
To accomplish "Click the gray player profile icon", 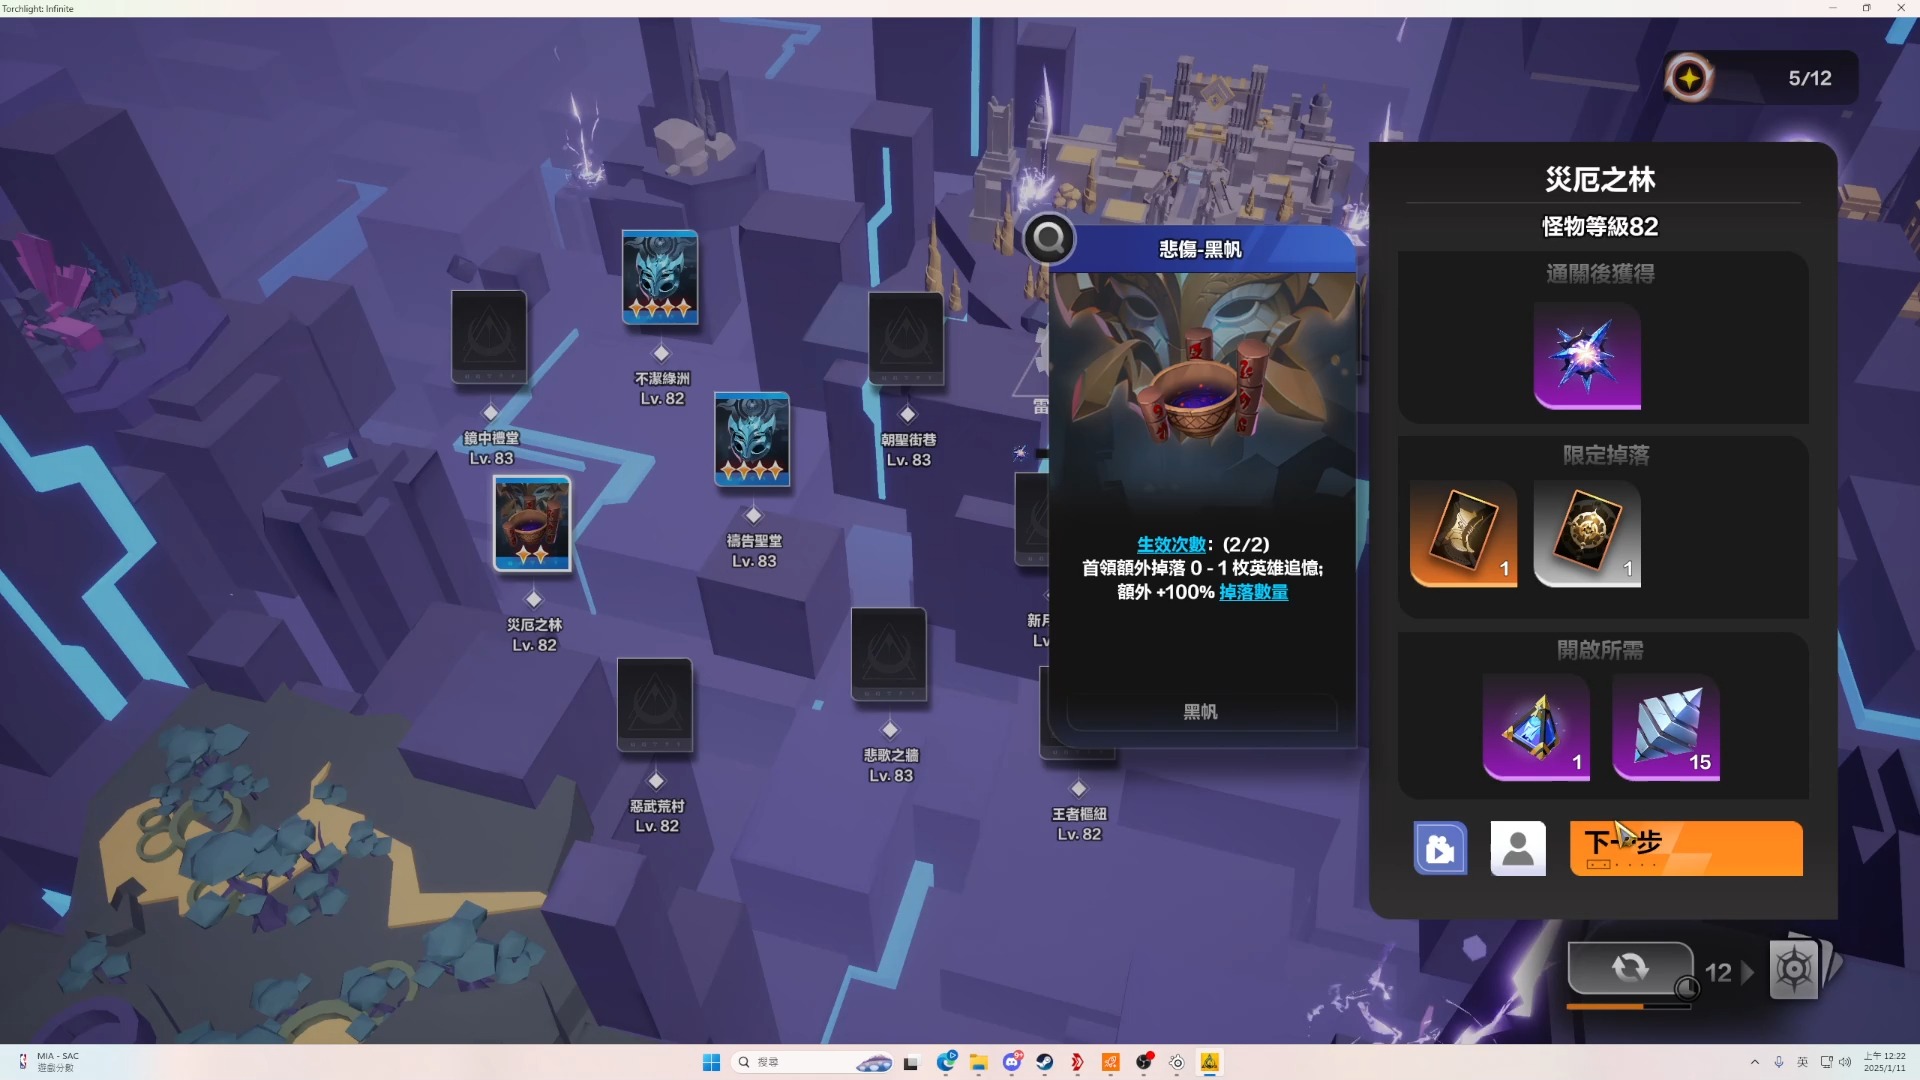I will pyautogui.click(x=1518, y=848).
